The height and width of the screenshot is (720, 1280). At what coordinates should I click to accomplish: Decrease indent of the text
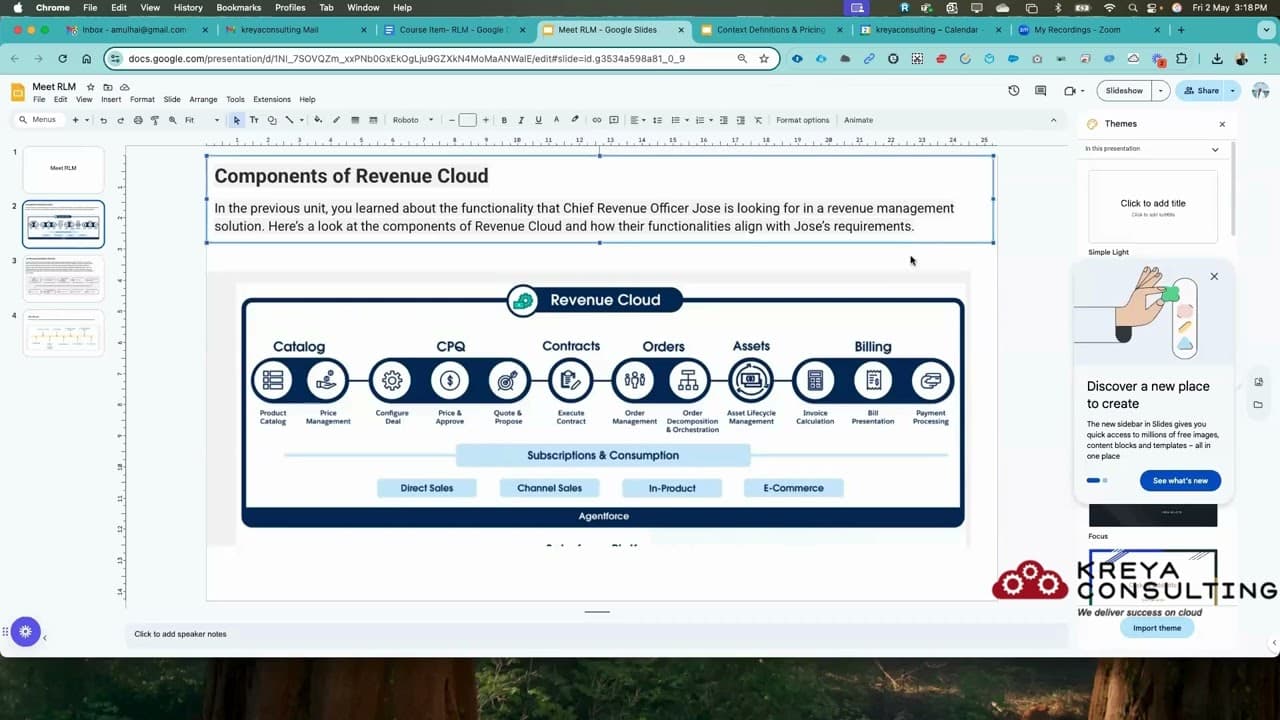click(722, 120)
